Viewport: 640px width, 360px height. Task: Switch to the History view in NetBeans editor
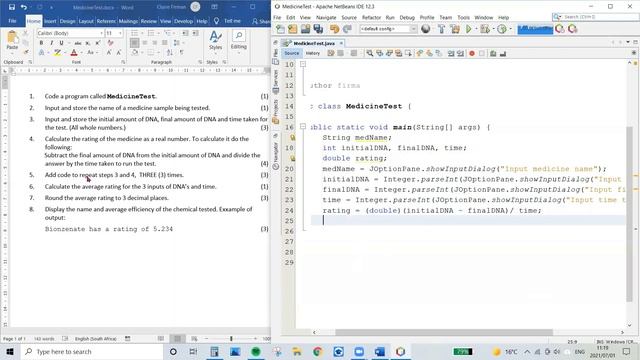[313, 53]
